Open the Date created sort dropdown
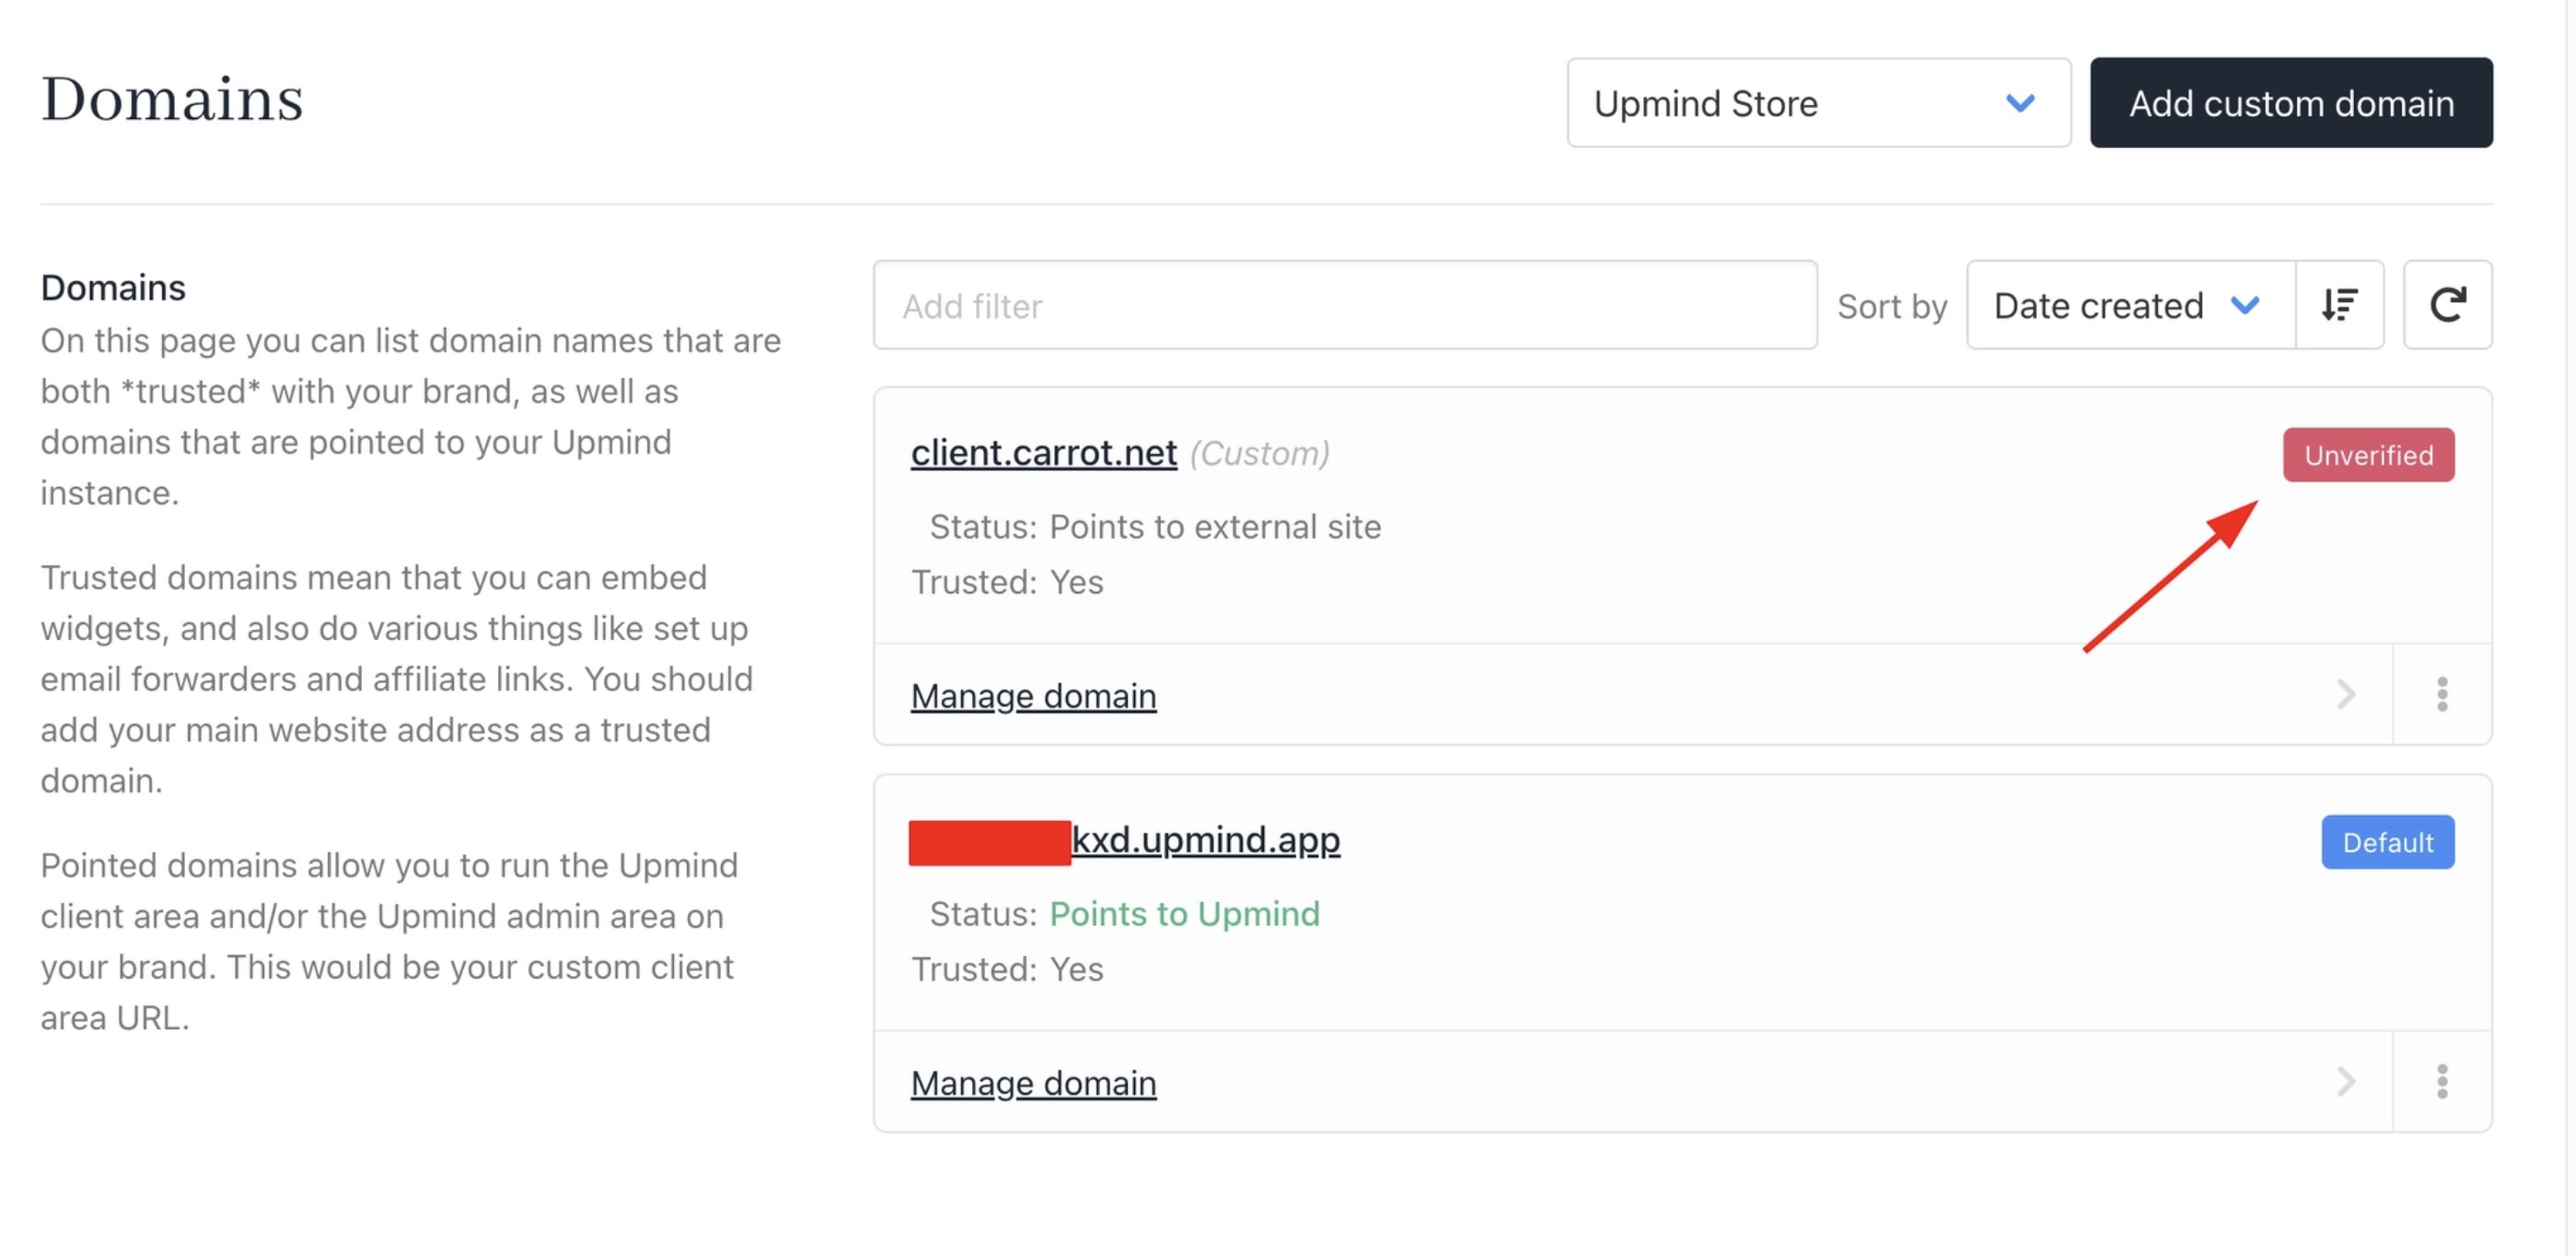Image resolution: width=2576 pixels, height=1256 pixels. 2130,305
